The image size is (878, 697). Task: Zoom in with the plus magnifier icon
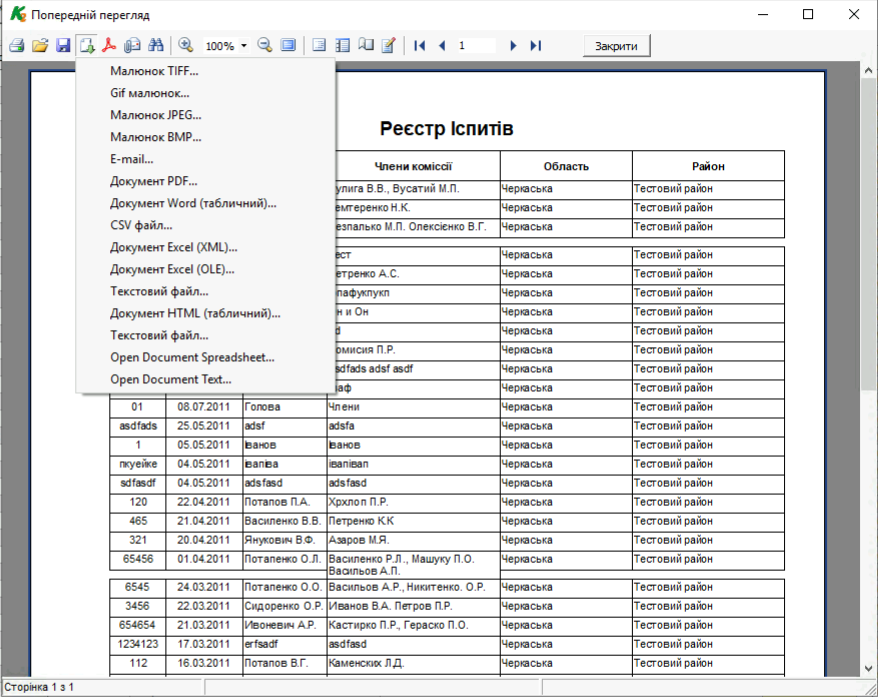[x=185, y=45]
